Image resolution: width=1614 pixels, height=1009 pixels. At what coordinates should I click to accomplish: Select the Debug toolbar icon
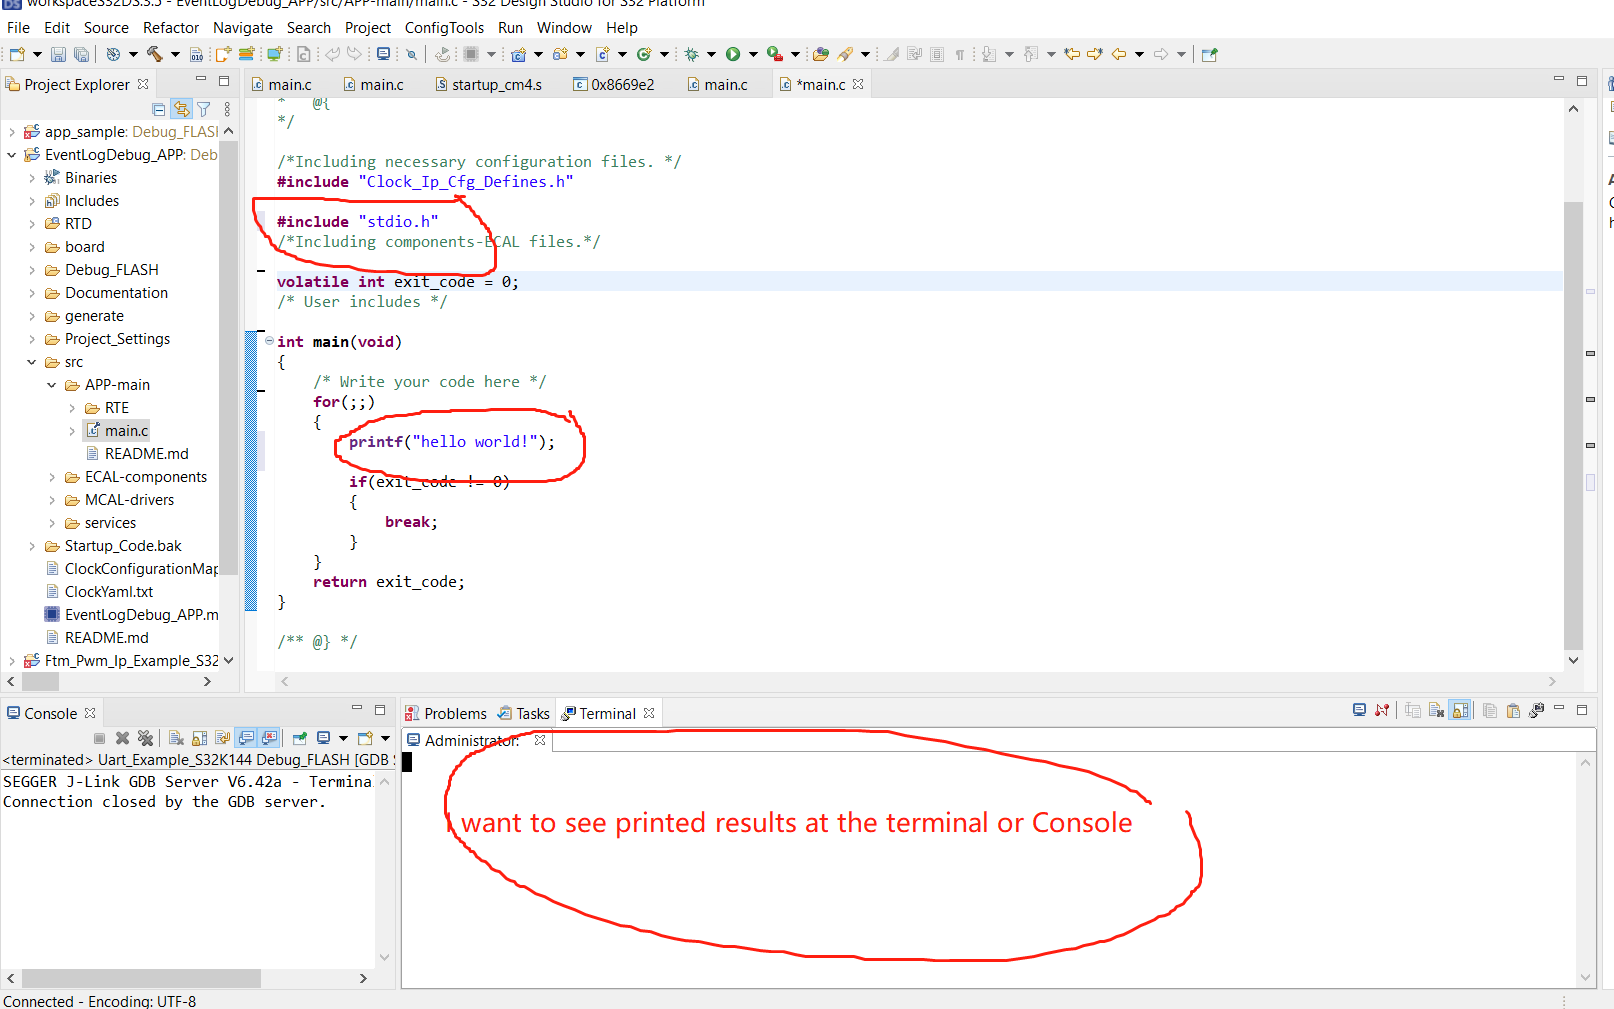691,54
